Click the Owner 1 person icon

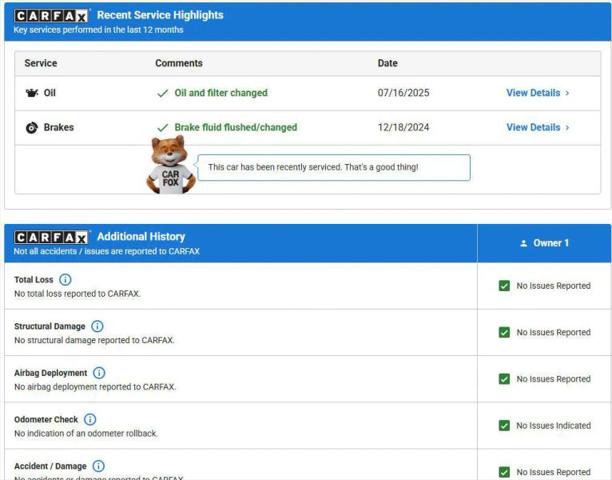click(524, 244)
